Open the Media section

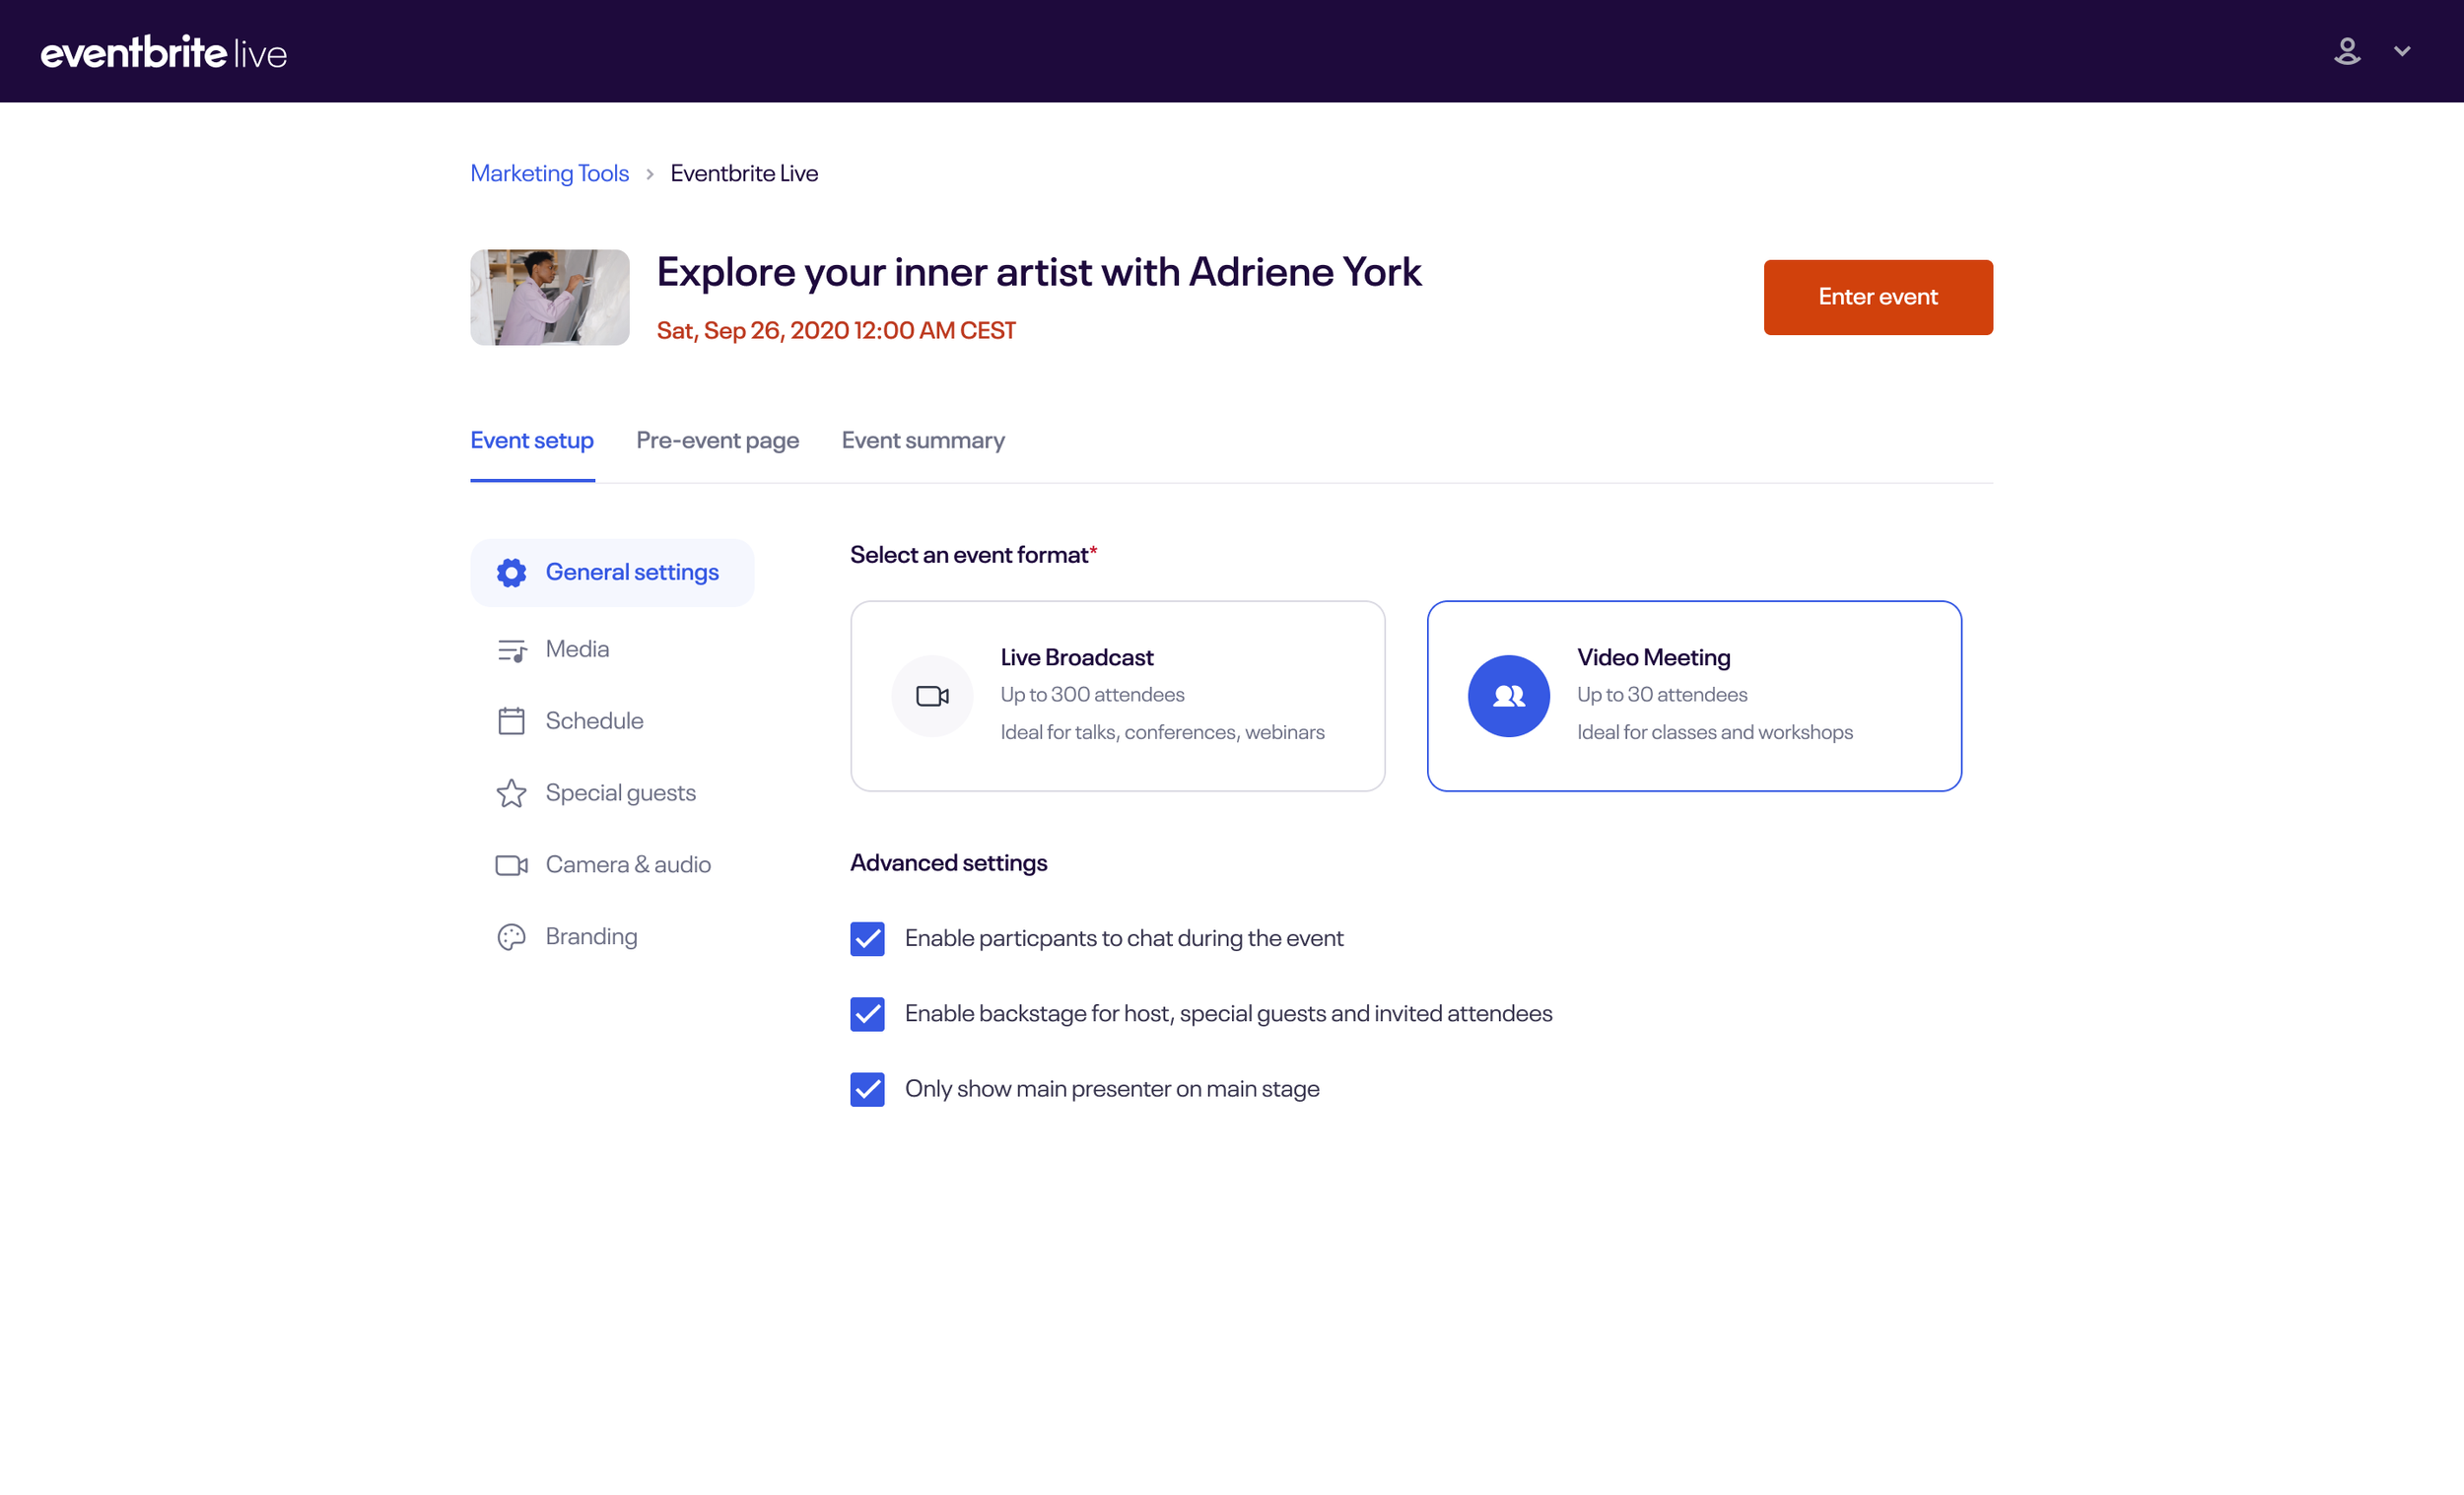point(577,649)
